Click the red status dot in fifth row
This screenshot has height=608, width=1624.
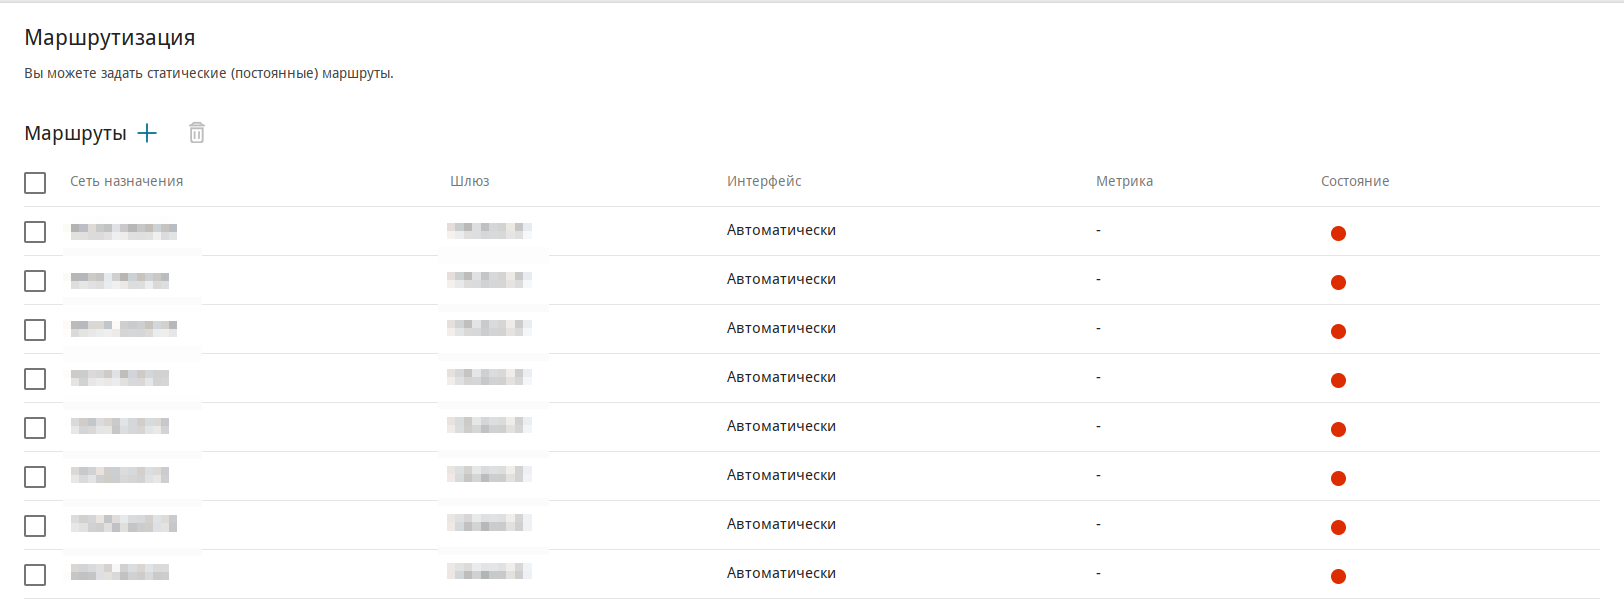1338,430
